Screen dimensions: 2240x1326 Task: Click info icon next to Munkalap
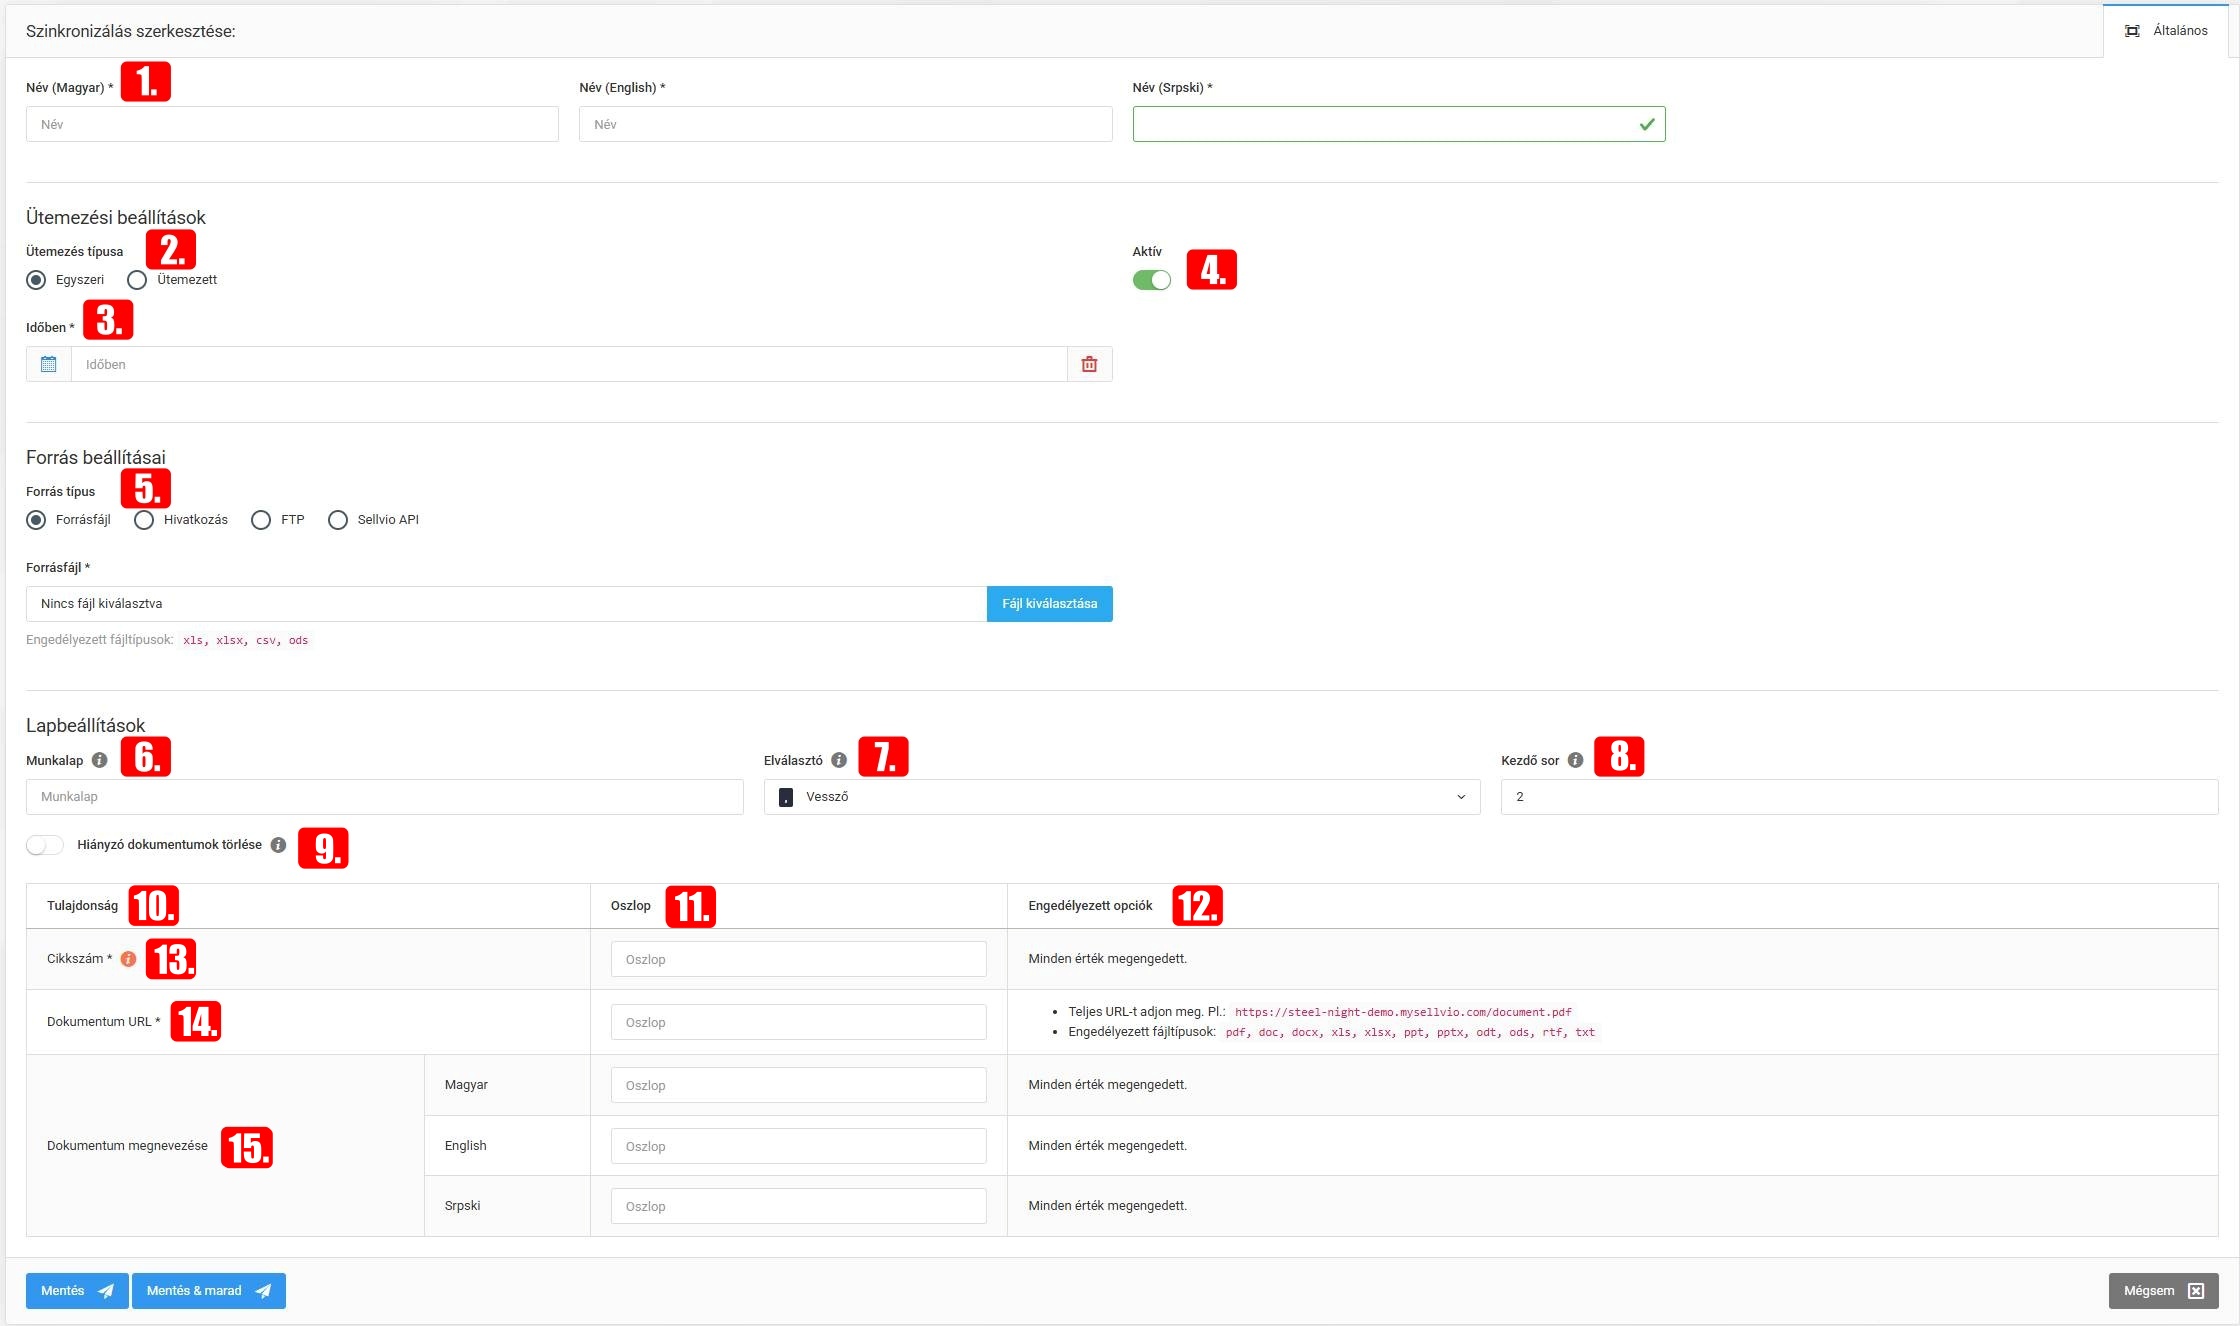(99, 760)
